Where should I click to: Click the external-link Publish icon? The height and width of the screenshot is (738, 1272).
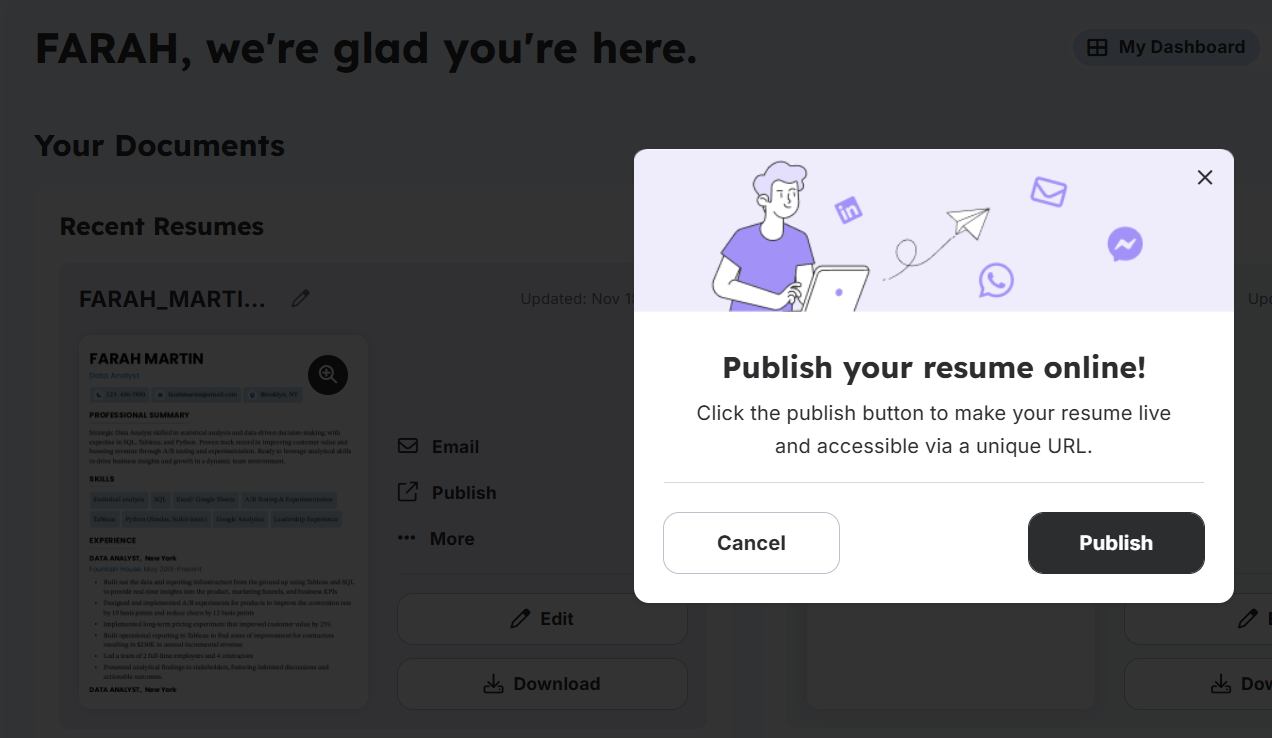click(408, 492)
